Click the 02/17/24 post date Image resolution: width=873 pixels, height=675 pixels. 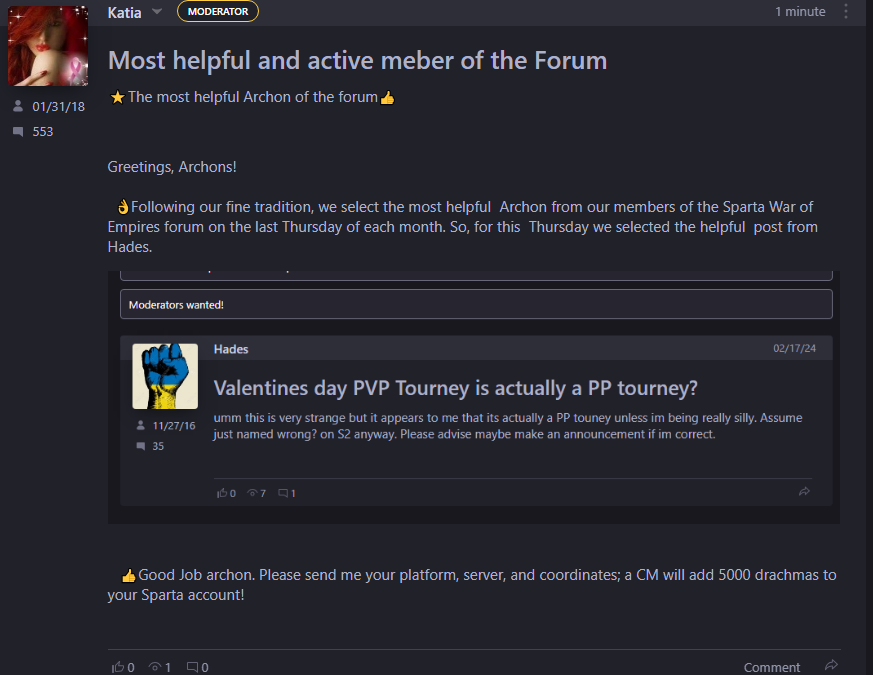[794, 349]
